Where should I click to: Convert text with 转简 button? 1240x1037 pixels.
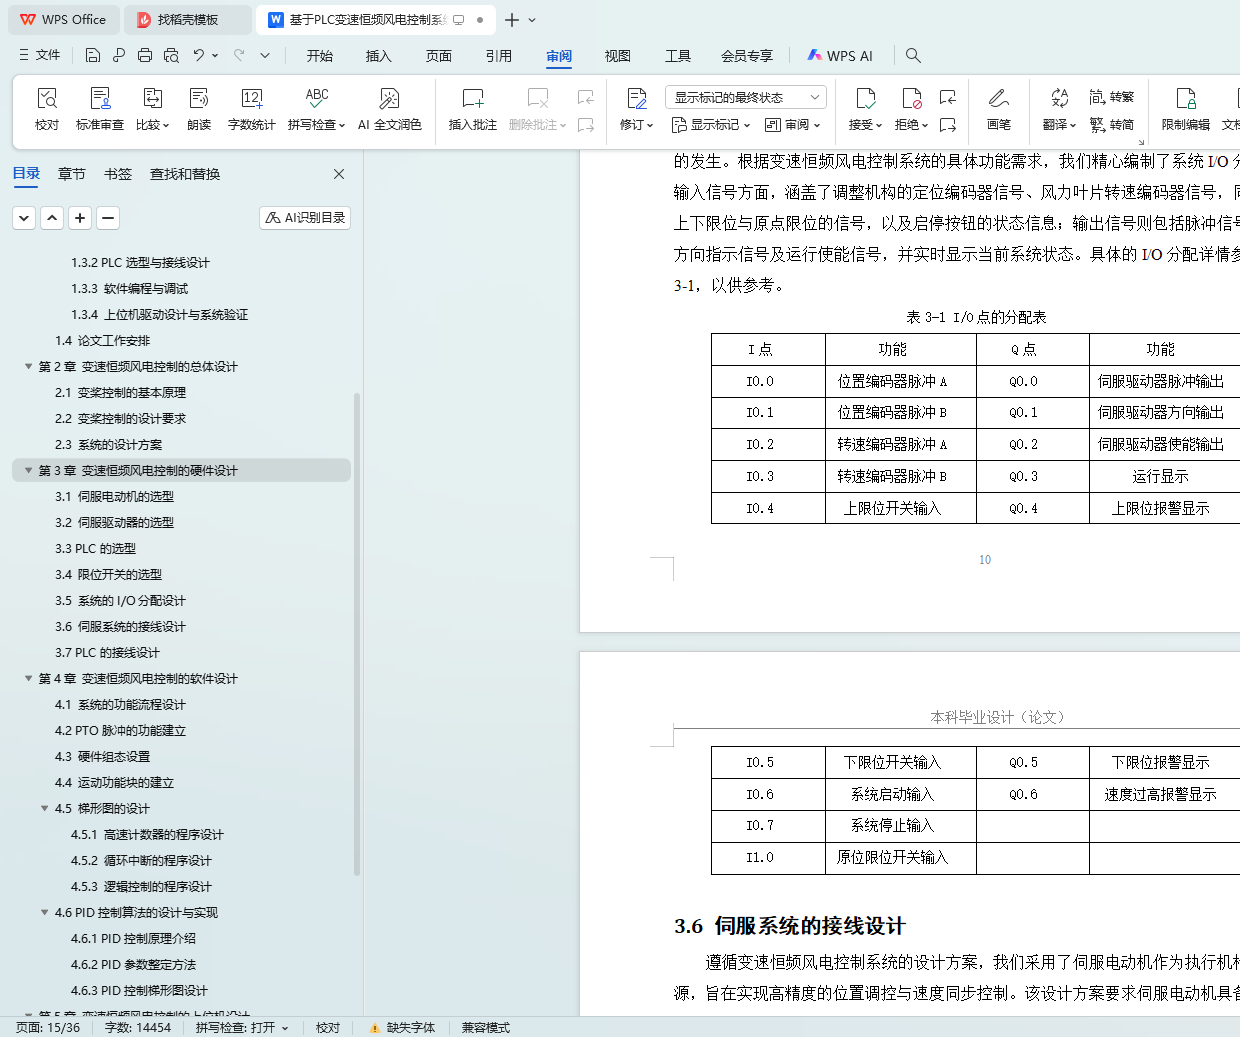1112,125
